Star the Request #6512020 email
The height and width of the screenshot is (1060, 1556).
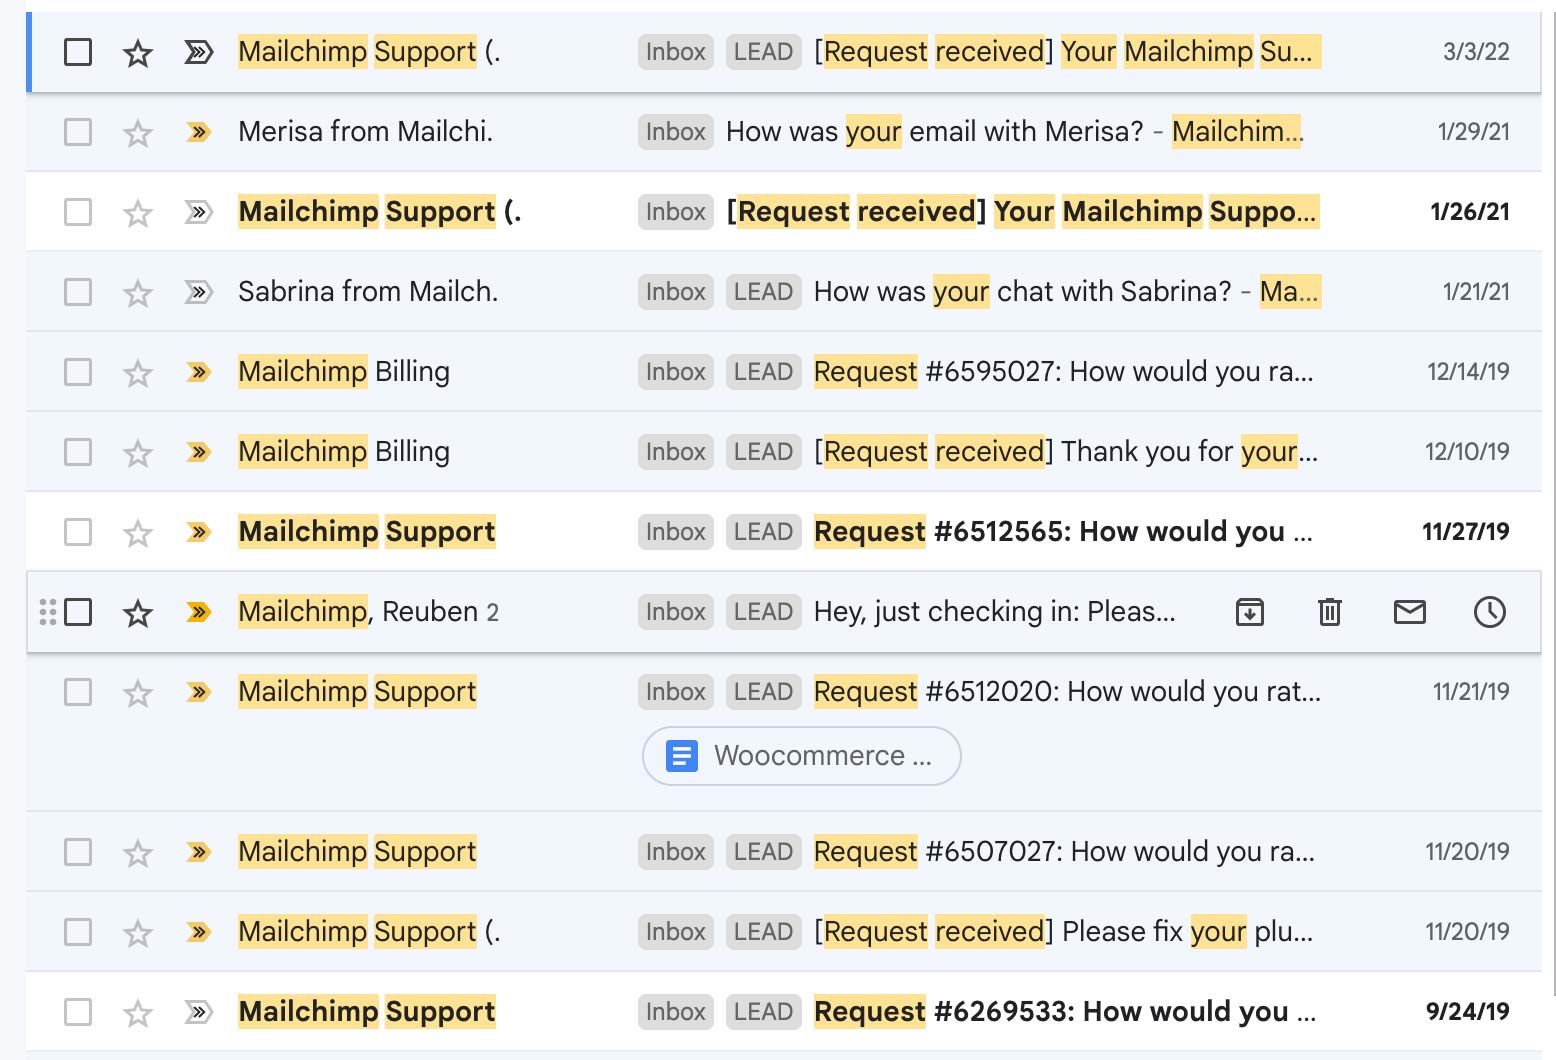[138, 692]
